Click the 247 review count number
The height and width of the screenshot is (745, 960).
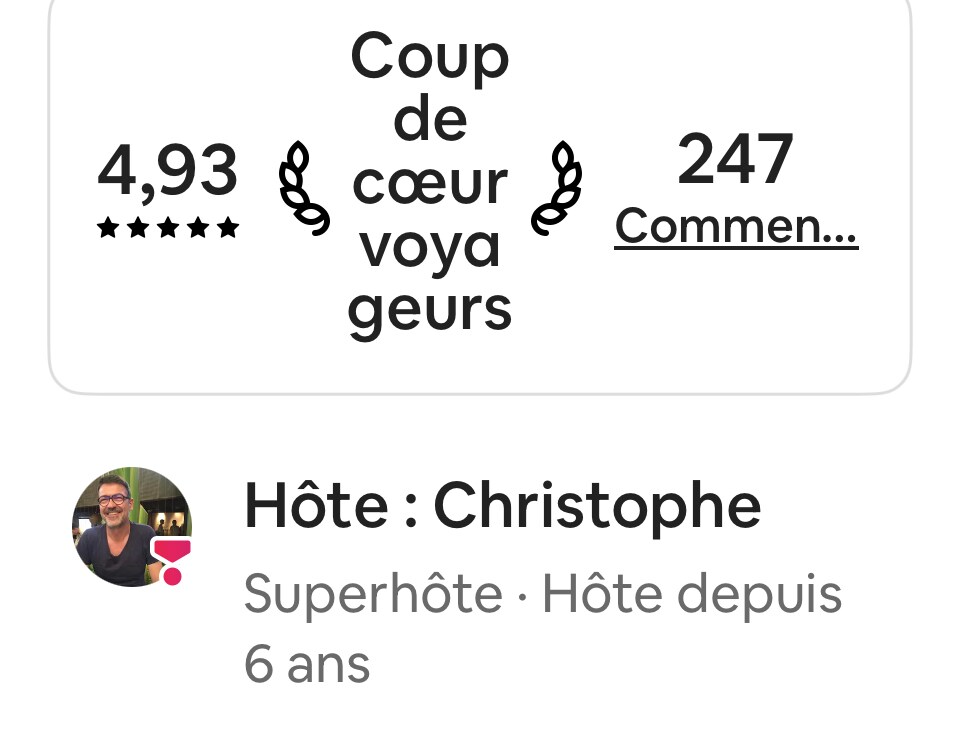pos(735,159)
